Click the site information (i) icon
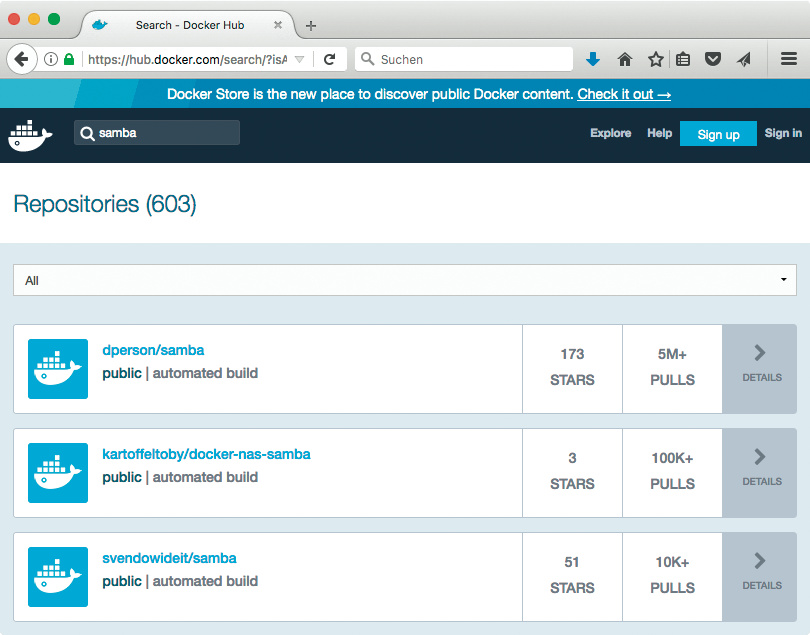 coord(51,59)
